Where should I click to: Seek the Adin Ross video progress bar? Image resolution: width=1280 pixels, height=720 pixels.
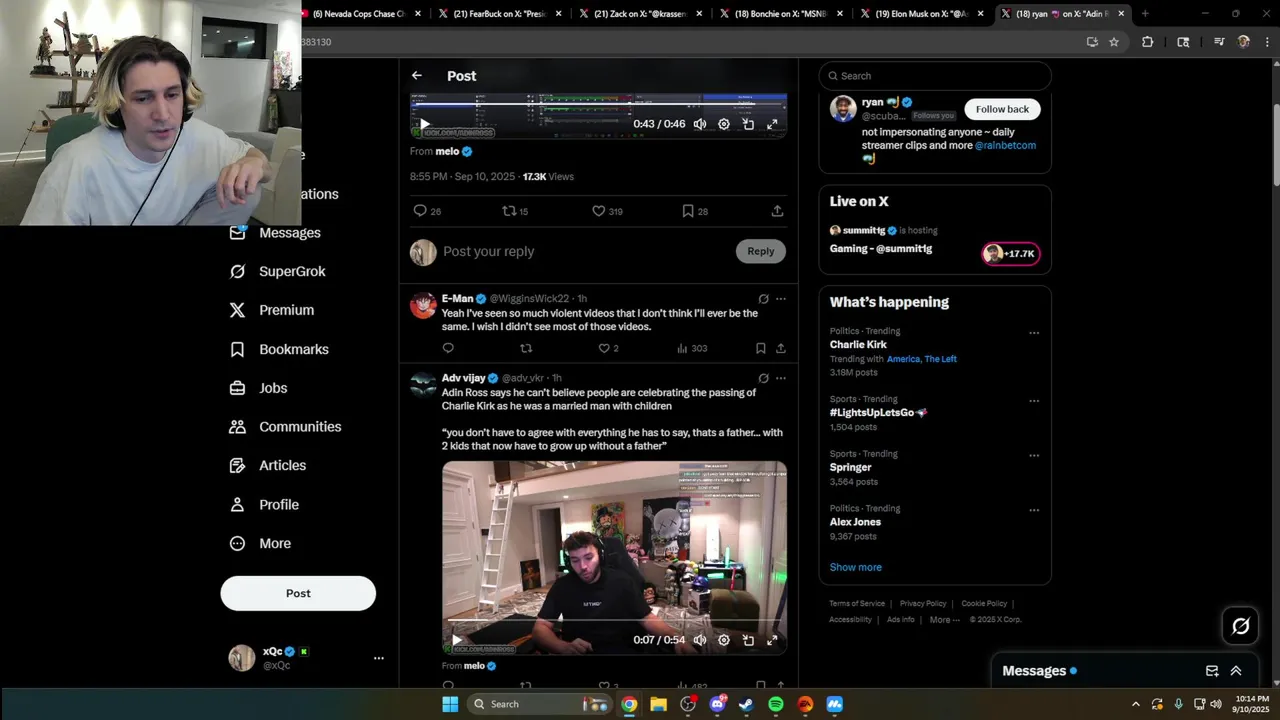click(614, 621)
